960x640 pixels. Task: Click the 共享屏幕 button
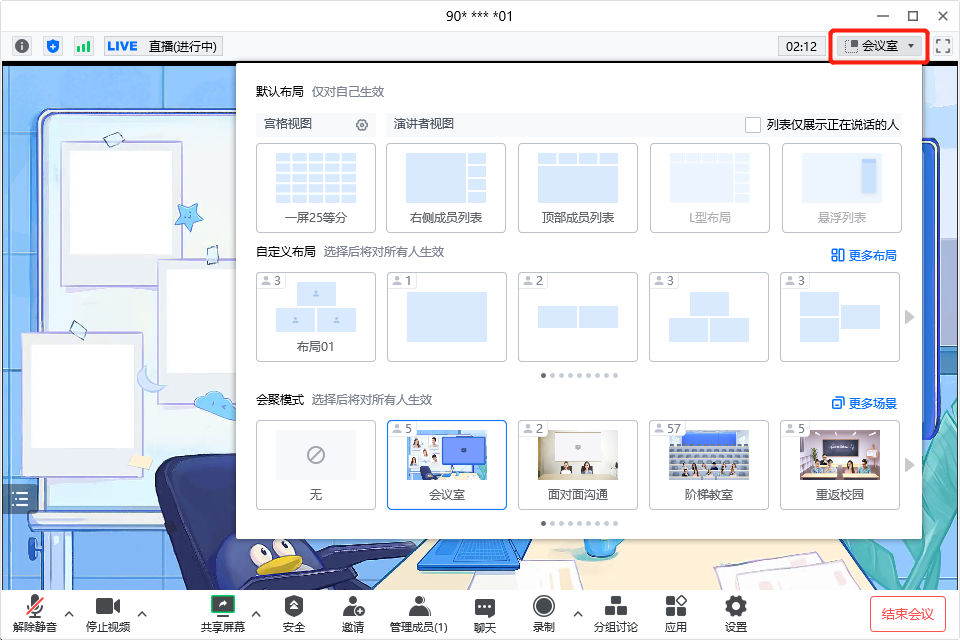click(223, 614)
